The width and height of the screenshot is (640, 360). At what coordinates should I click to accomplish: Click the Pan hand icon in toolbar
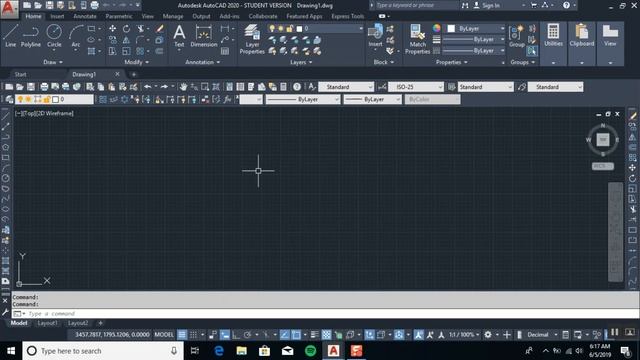click(x=183, y=87)
